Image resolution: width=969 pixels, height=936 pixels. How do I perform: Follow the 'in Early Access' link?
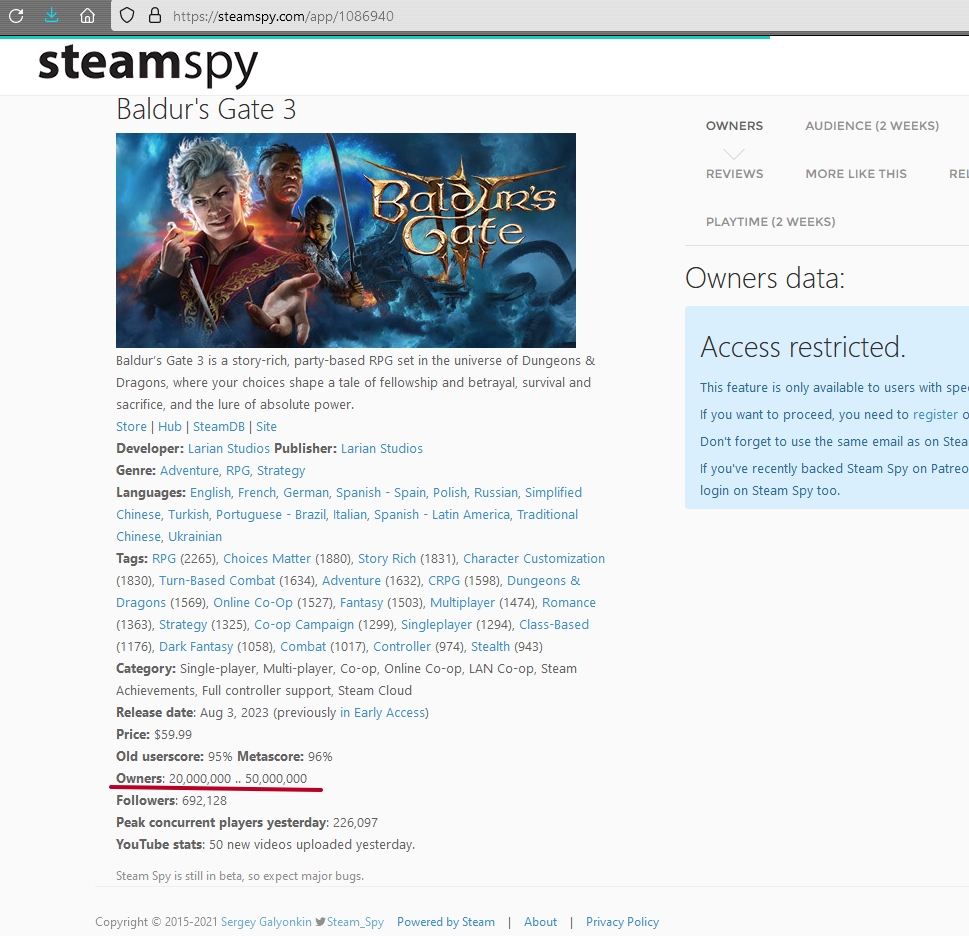click(383, 712)
